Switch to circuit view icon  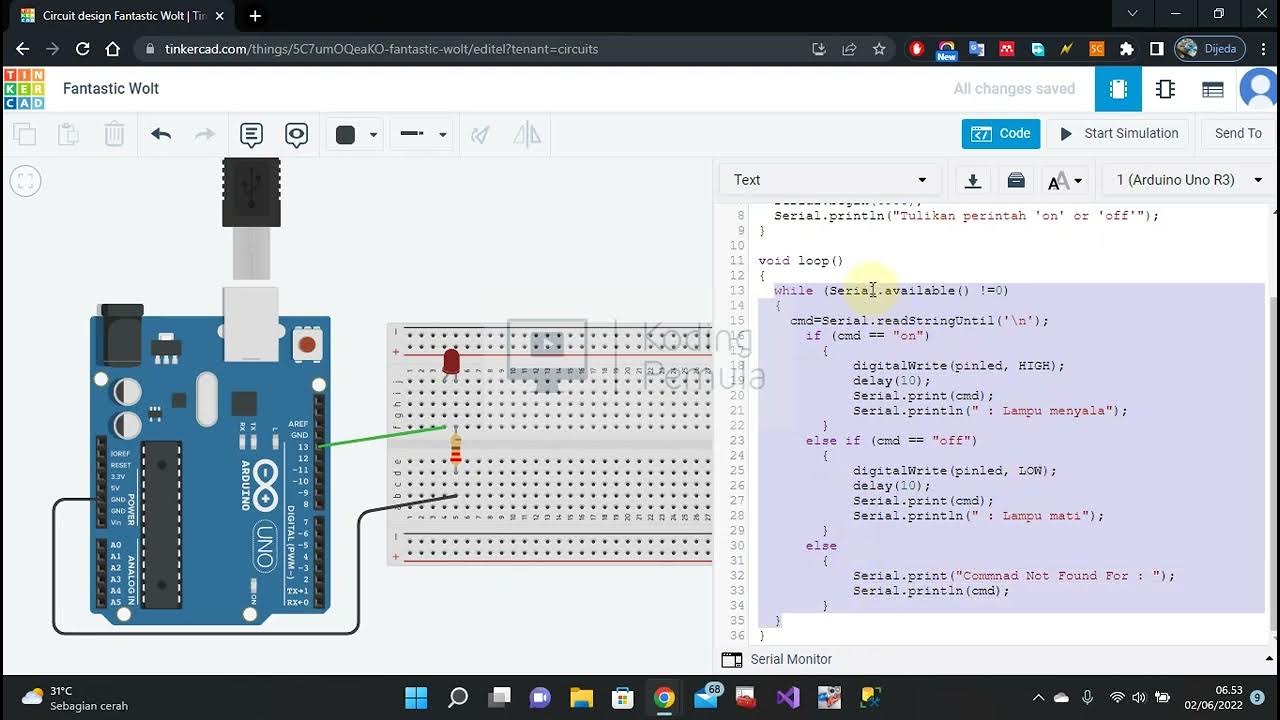point(1118,89)
